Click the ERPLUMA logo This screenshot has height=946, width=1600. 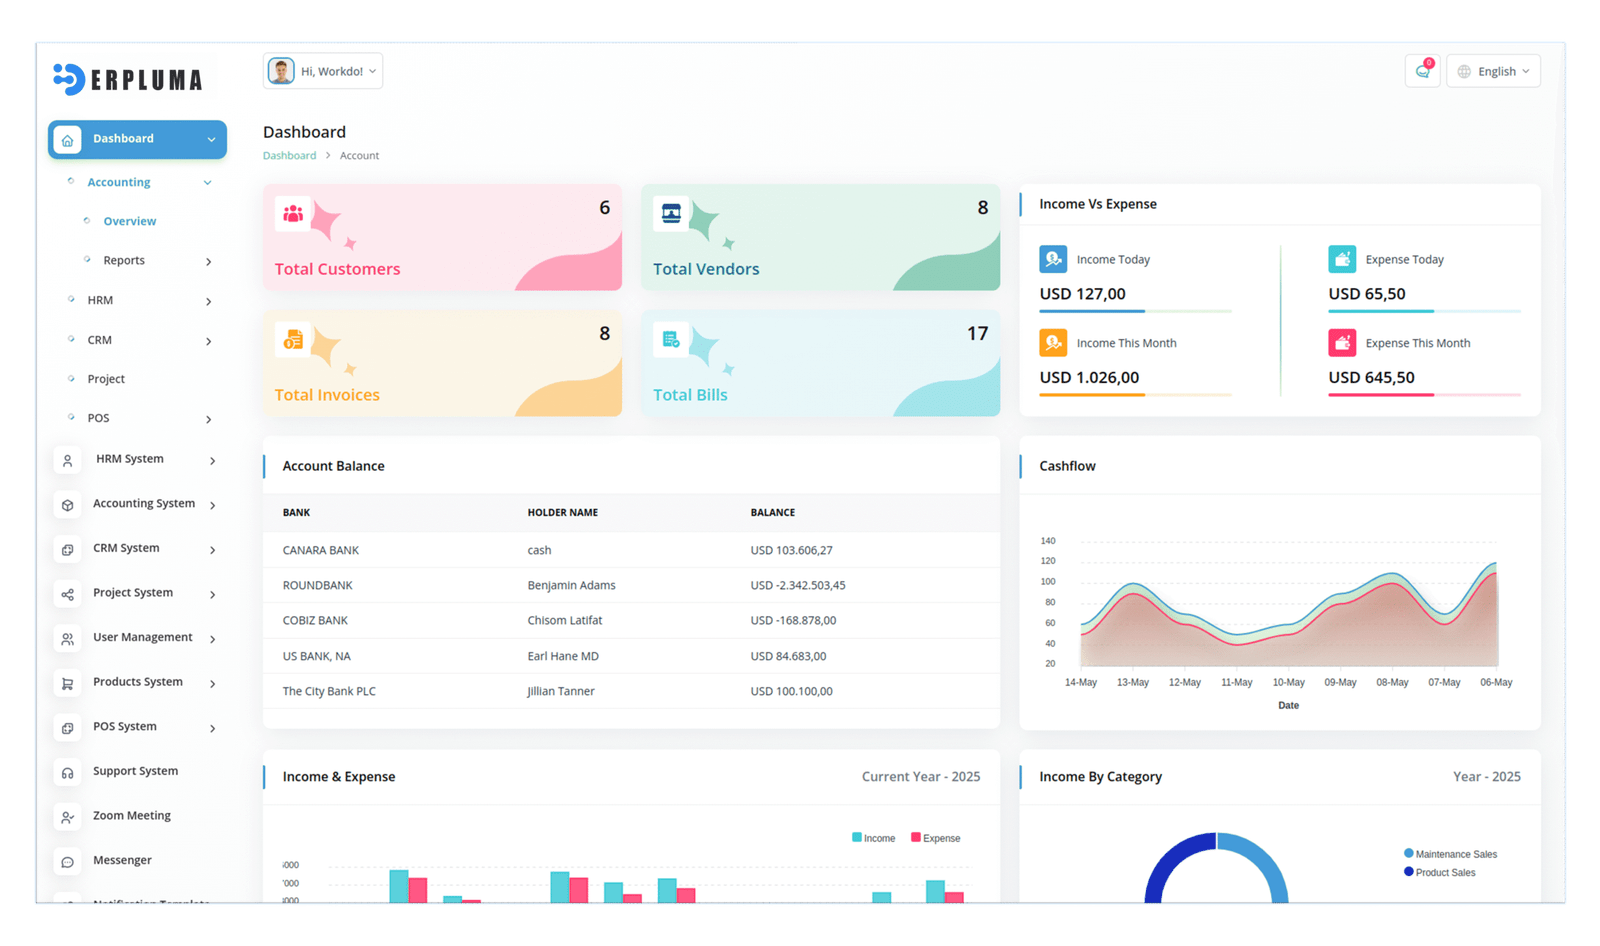(x=128, y=79)
